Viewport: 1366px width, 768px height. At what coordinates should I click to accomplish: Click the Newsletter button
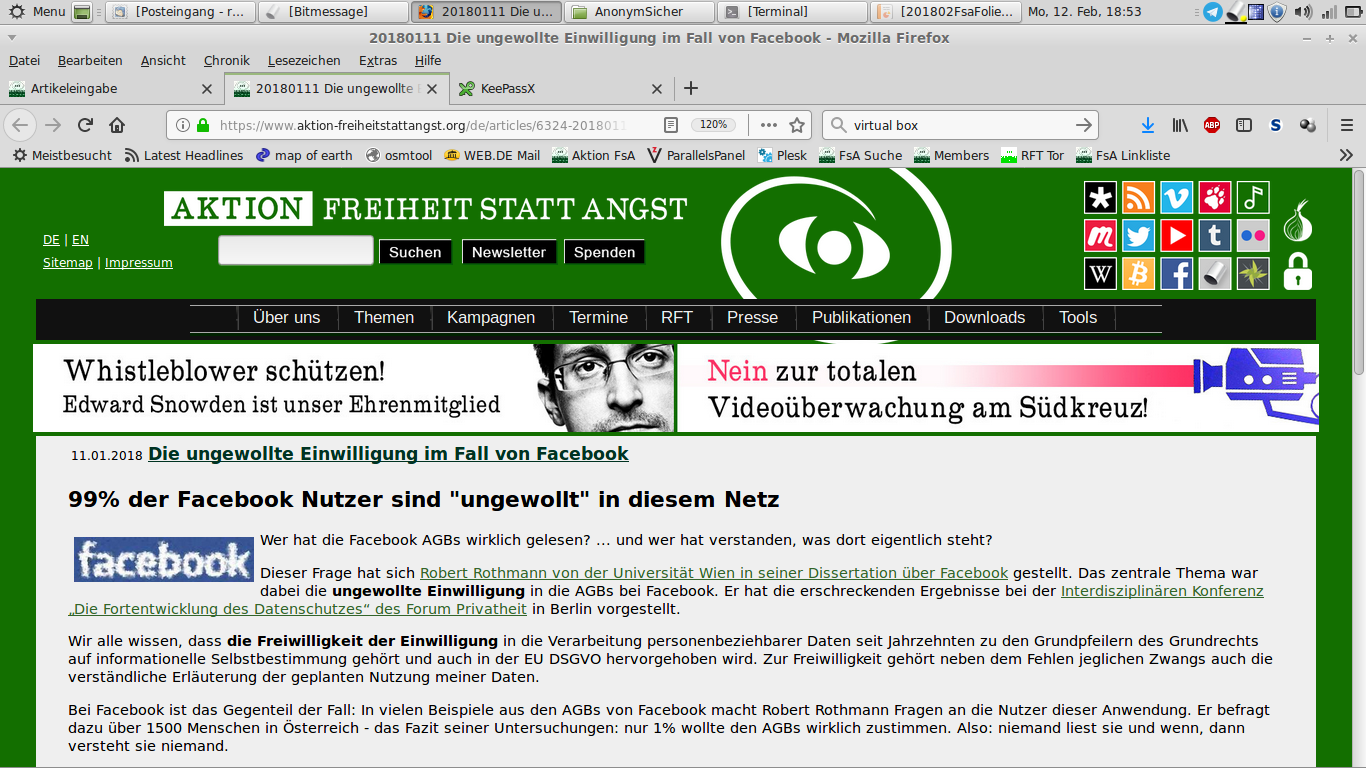pyautogui.click(x=509, y=252)
